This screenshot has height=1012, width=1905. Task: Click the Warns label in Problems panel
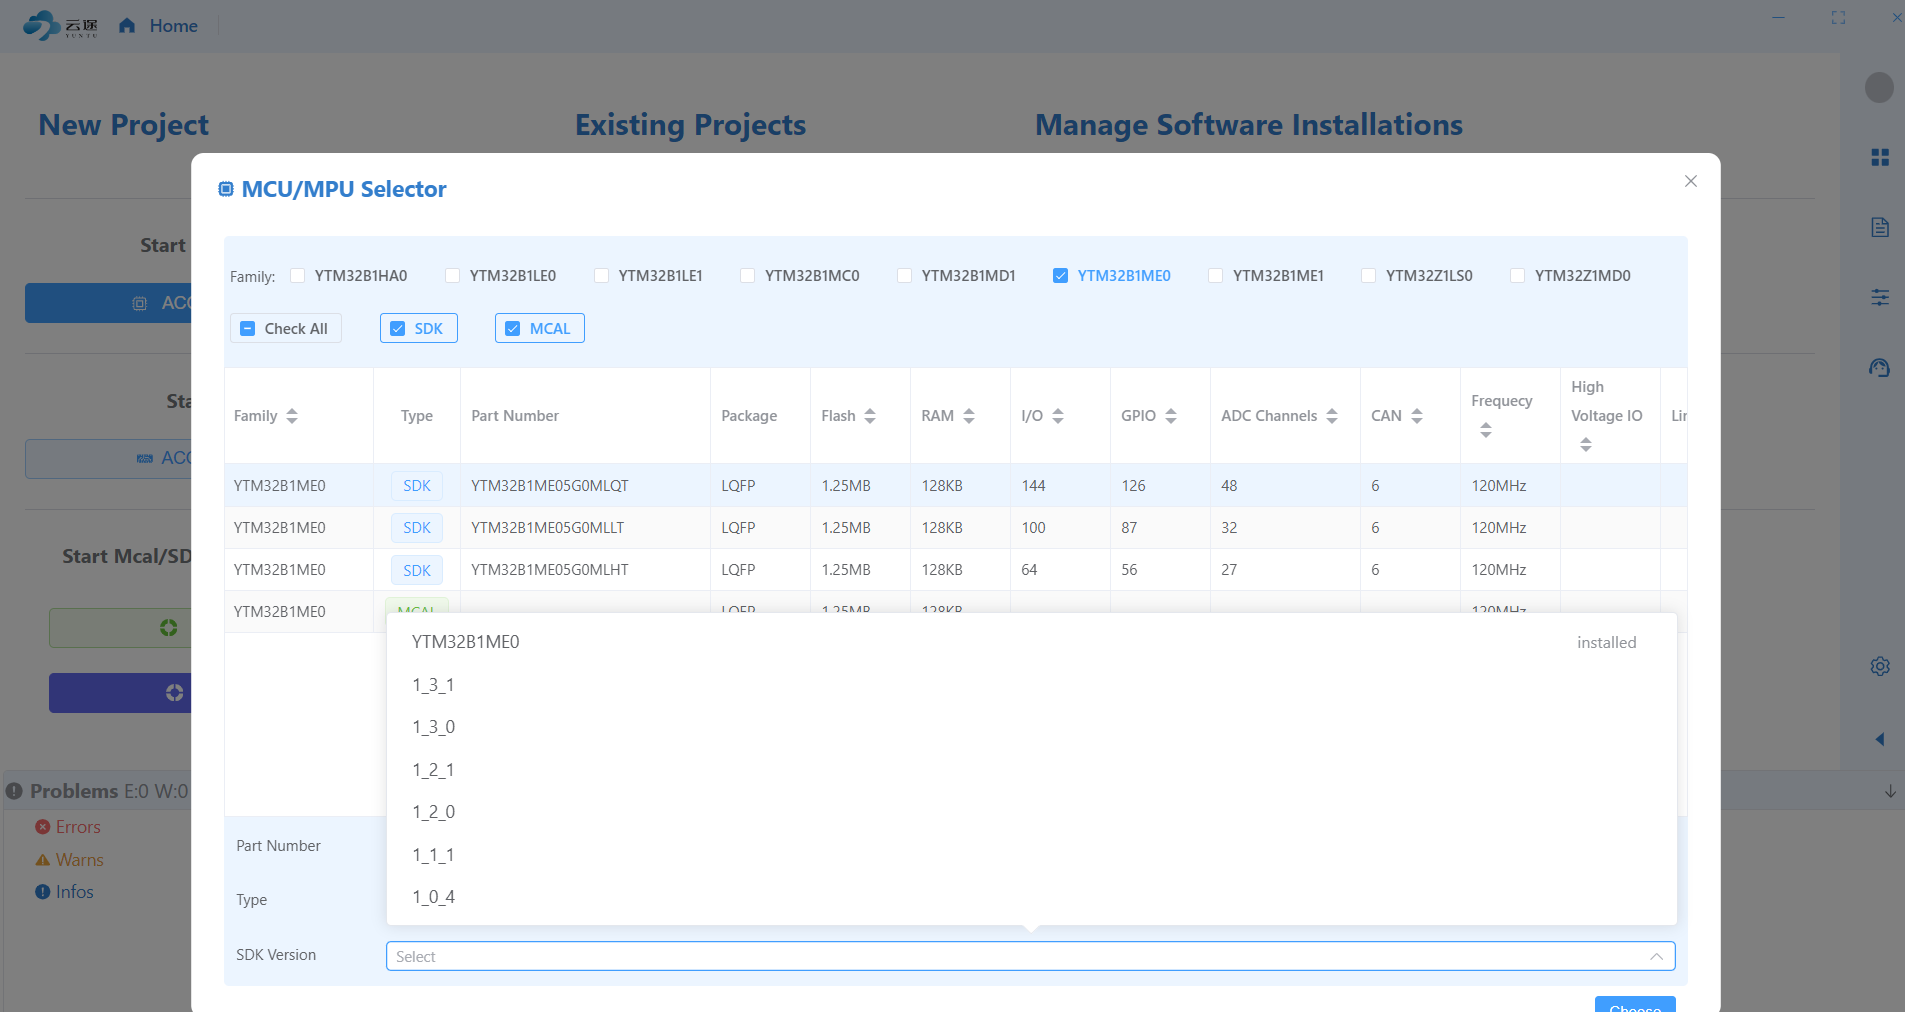[80, 860]
